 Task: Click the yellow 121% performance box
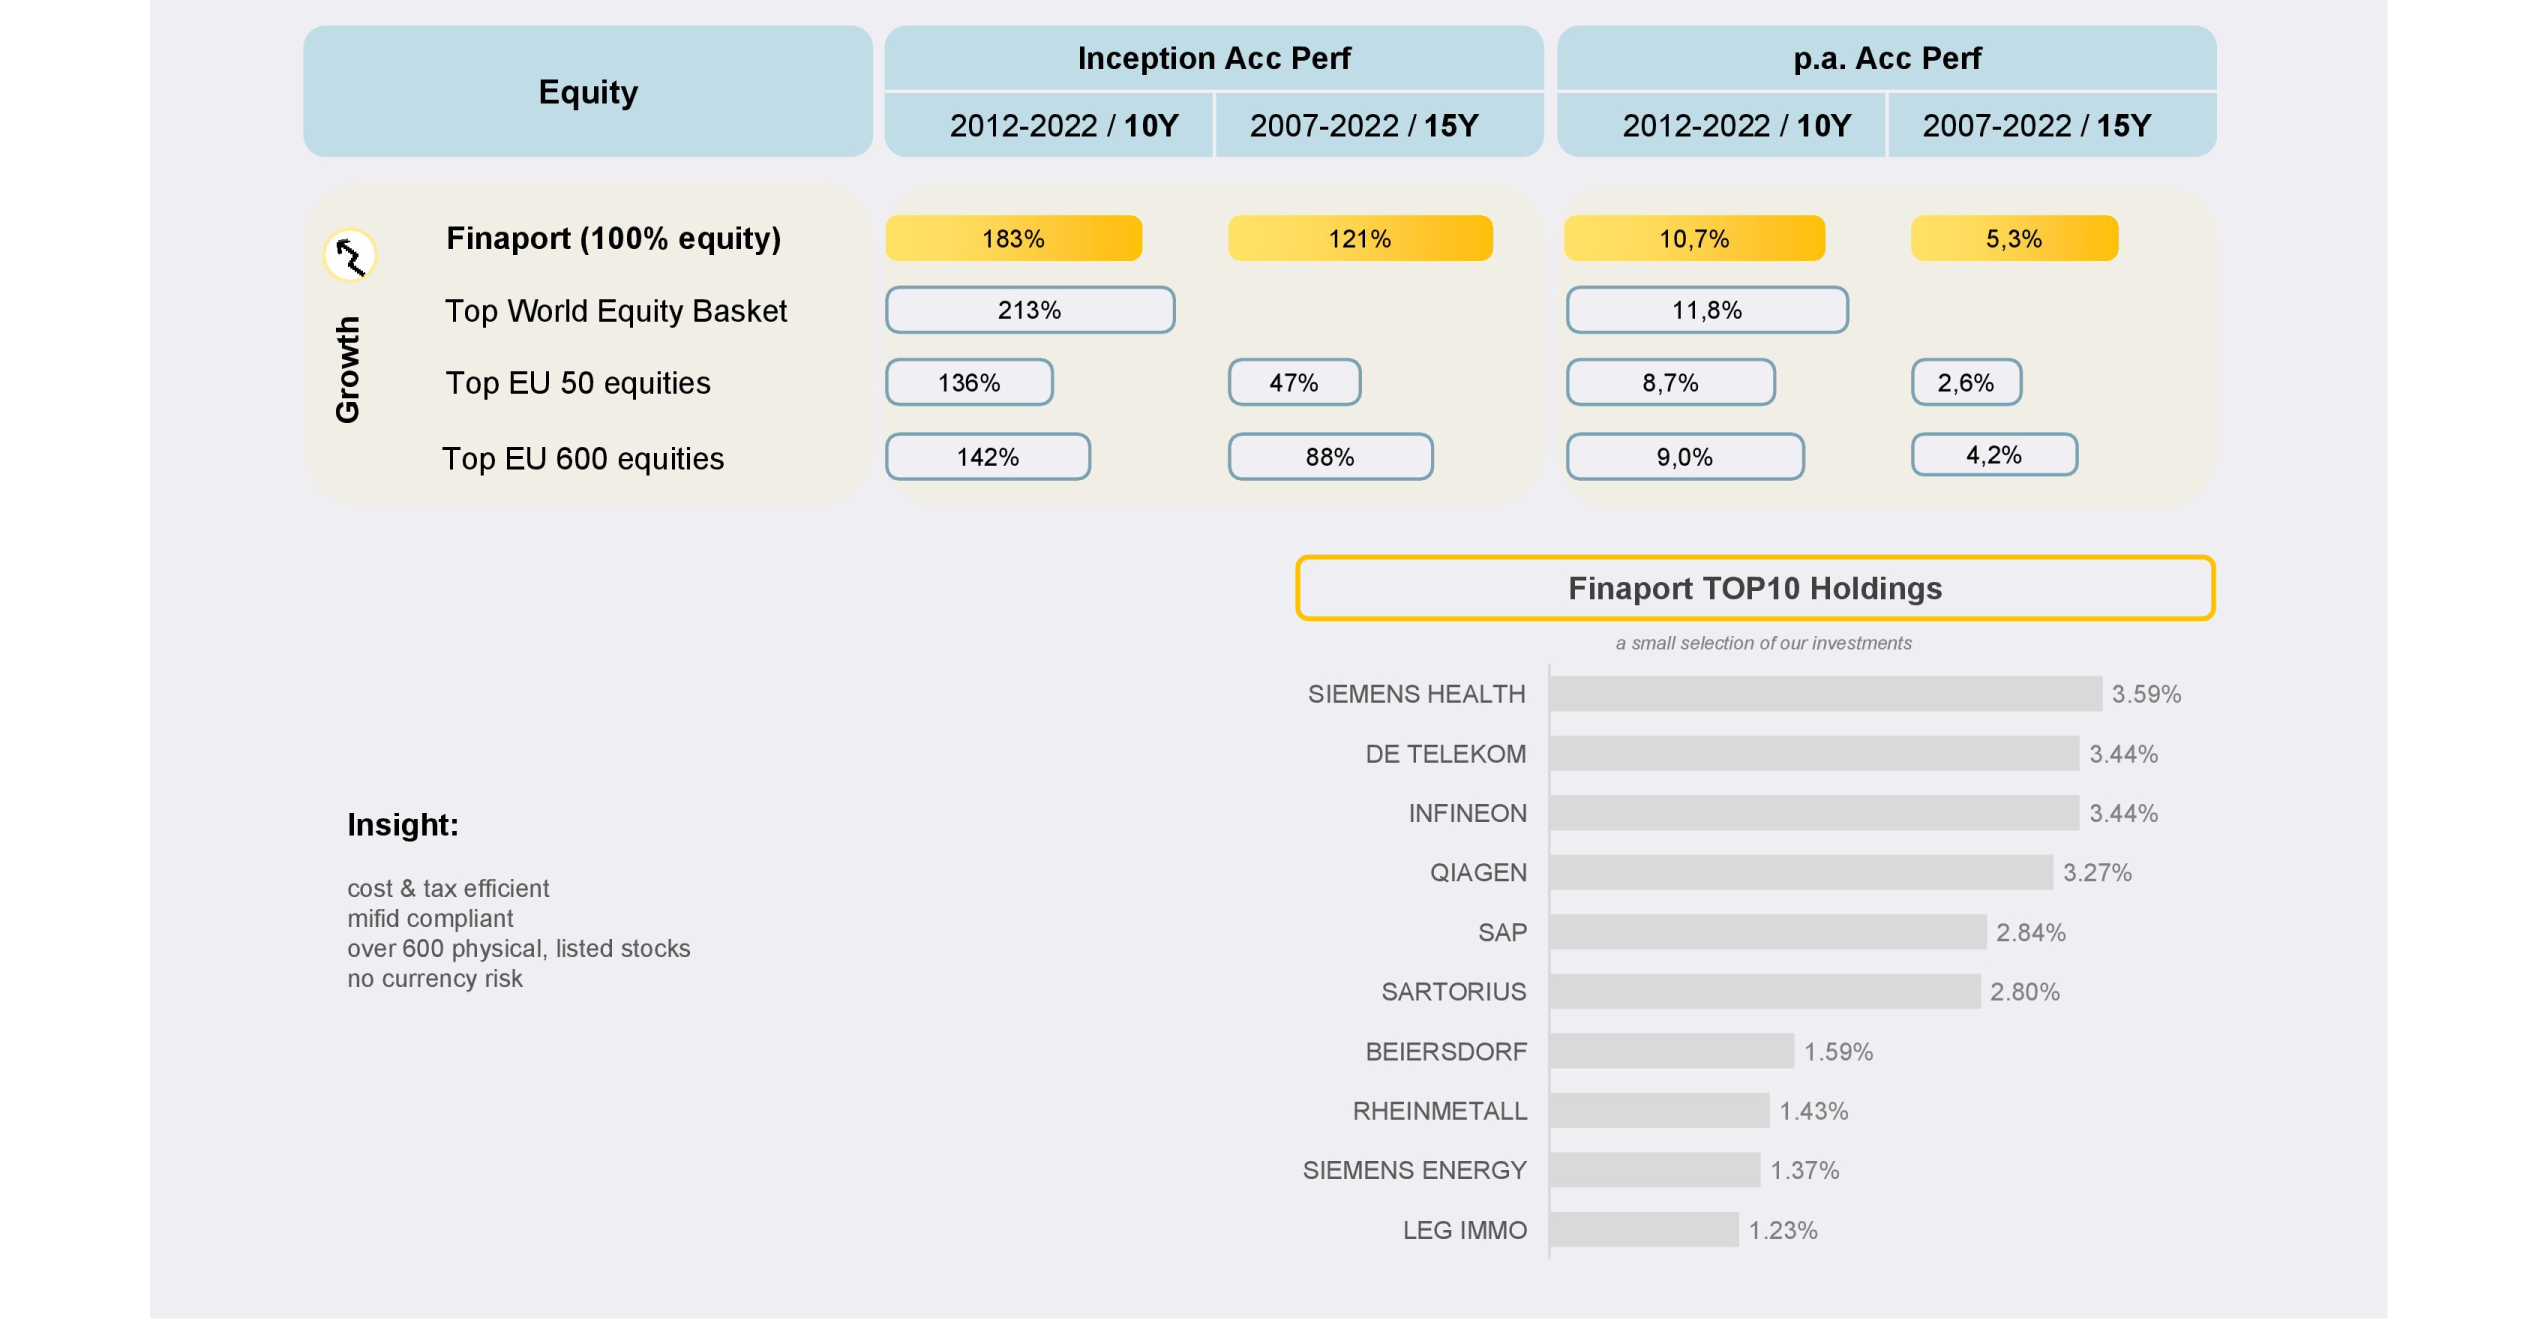coord(1359,239)
